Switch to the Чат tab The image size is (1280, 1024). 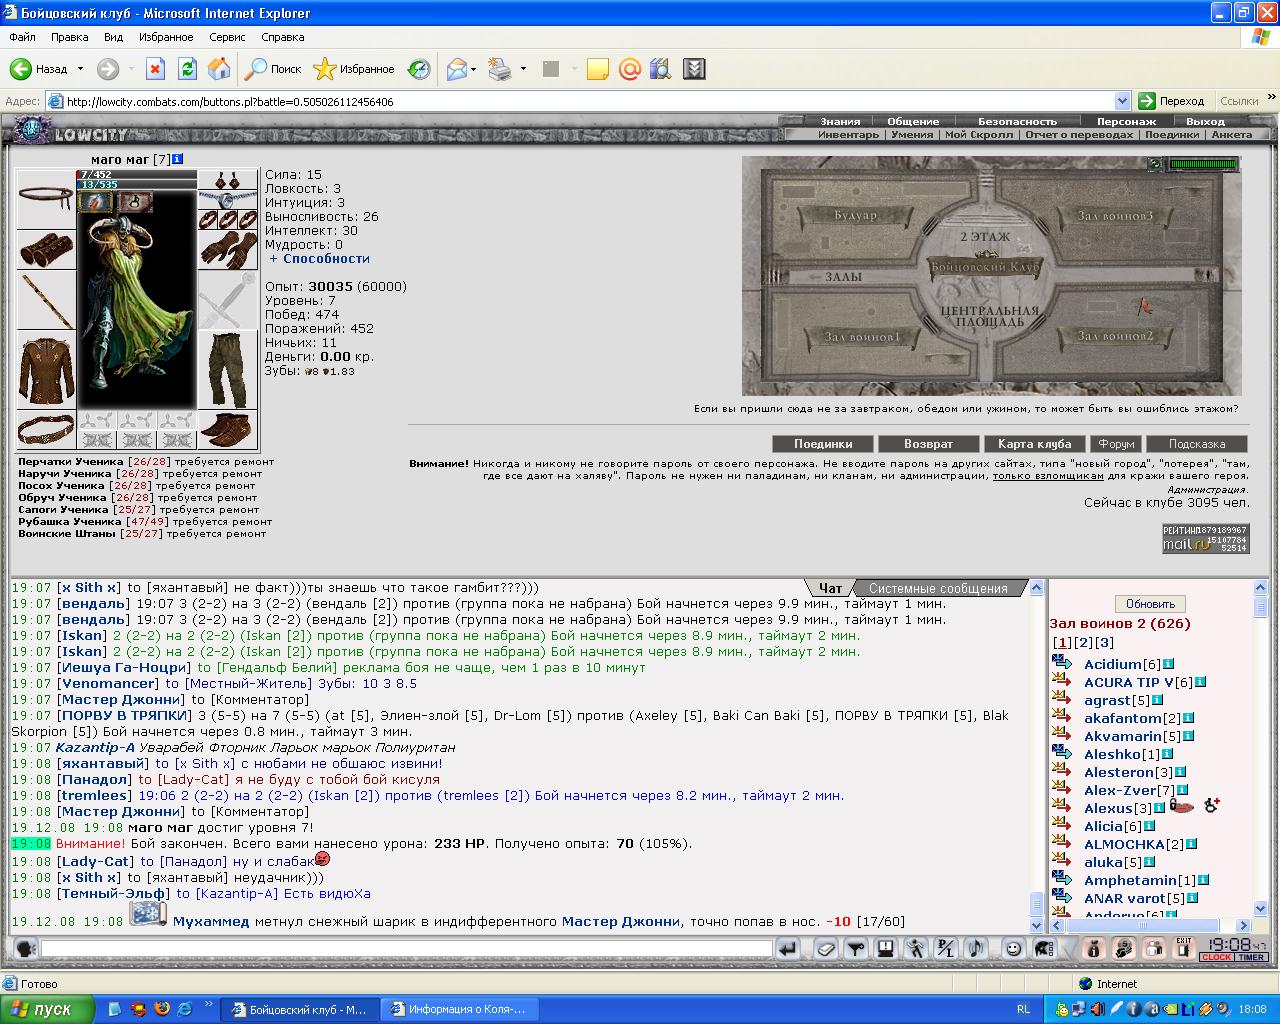[830, 588]
